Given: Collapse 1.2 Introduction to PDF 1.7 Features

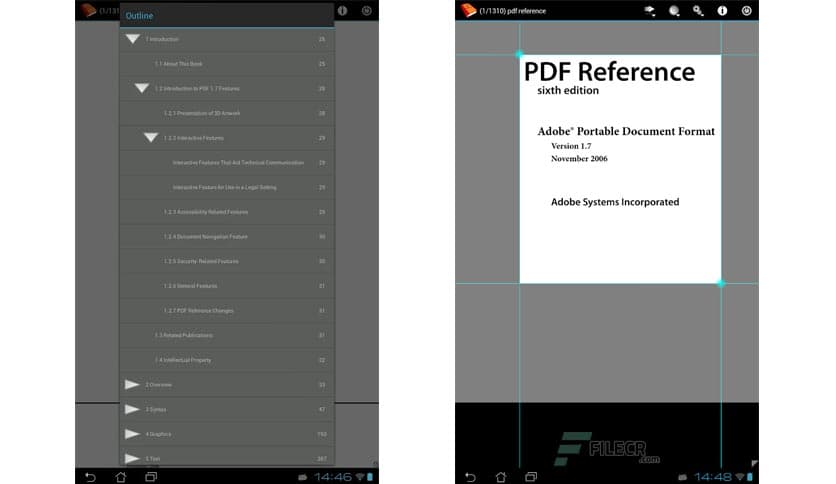Looking at the screenshot, I should click(x=142, y=88).
